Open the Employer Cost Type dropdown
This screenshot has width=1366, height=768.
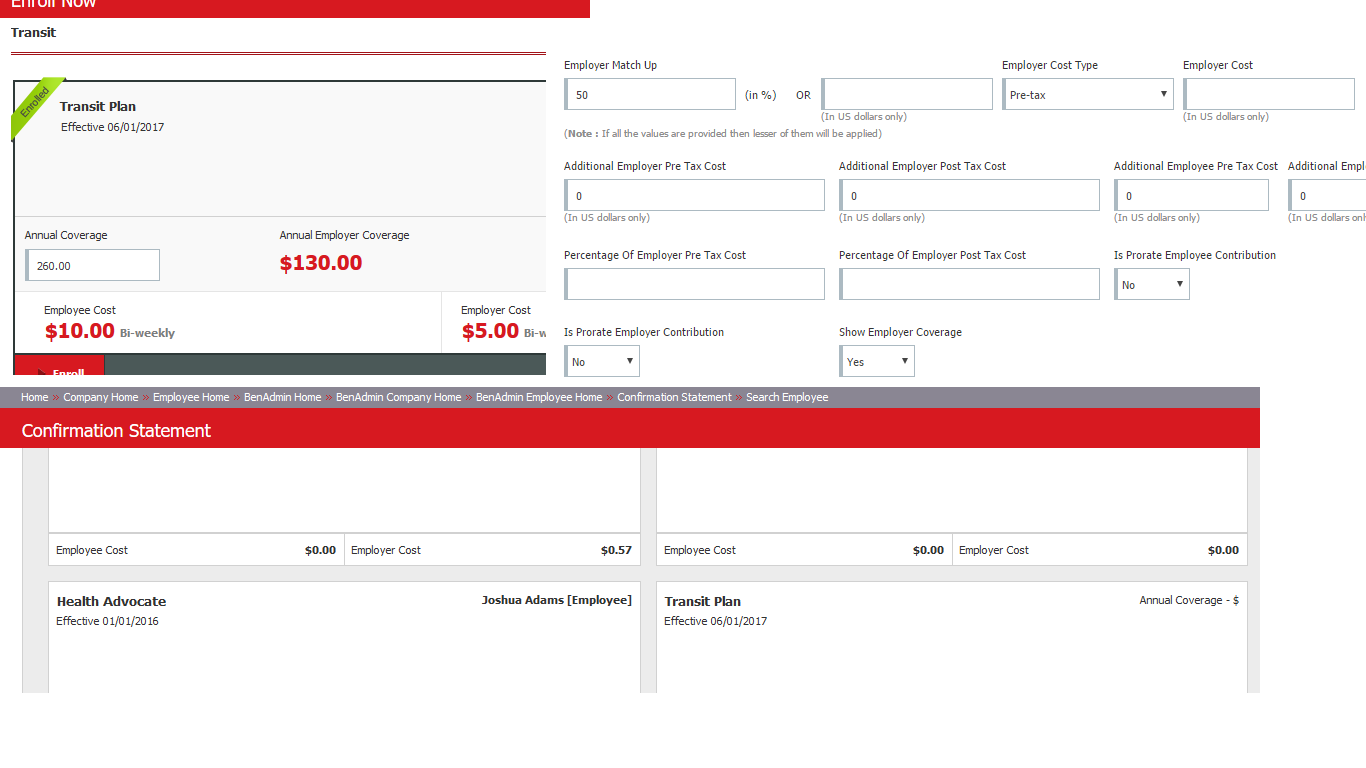click(x=1087, y=95)
